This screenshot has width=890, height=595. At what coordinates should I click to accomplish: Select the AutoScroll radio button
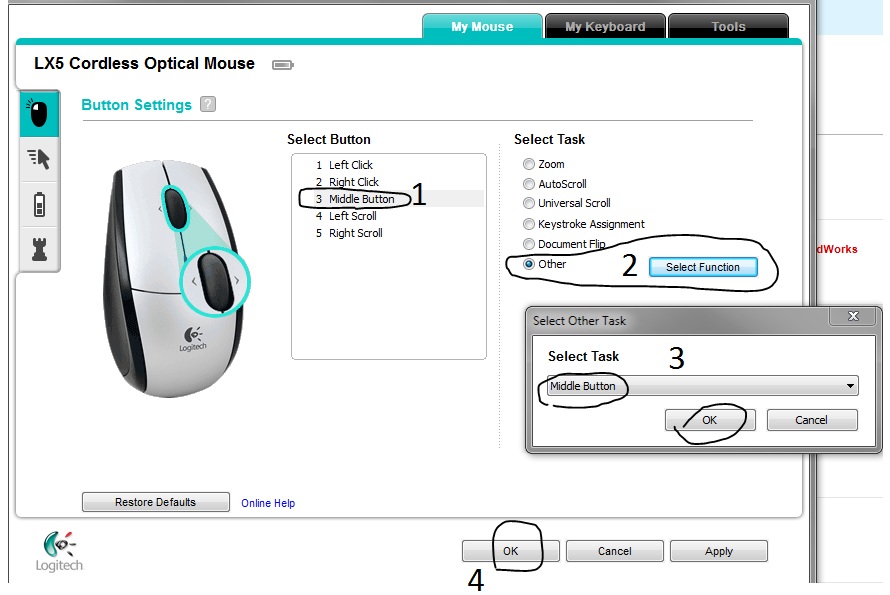tap(528, 184)
